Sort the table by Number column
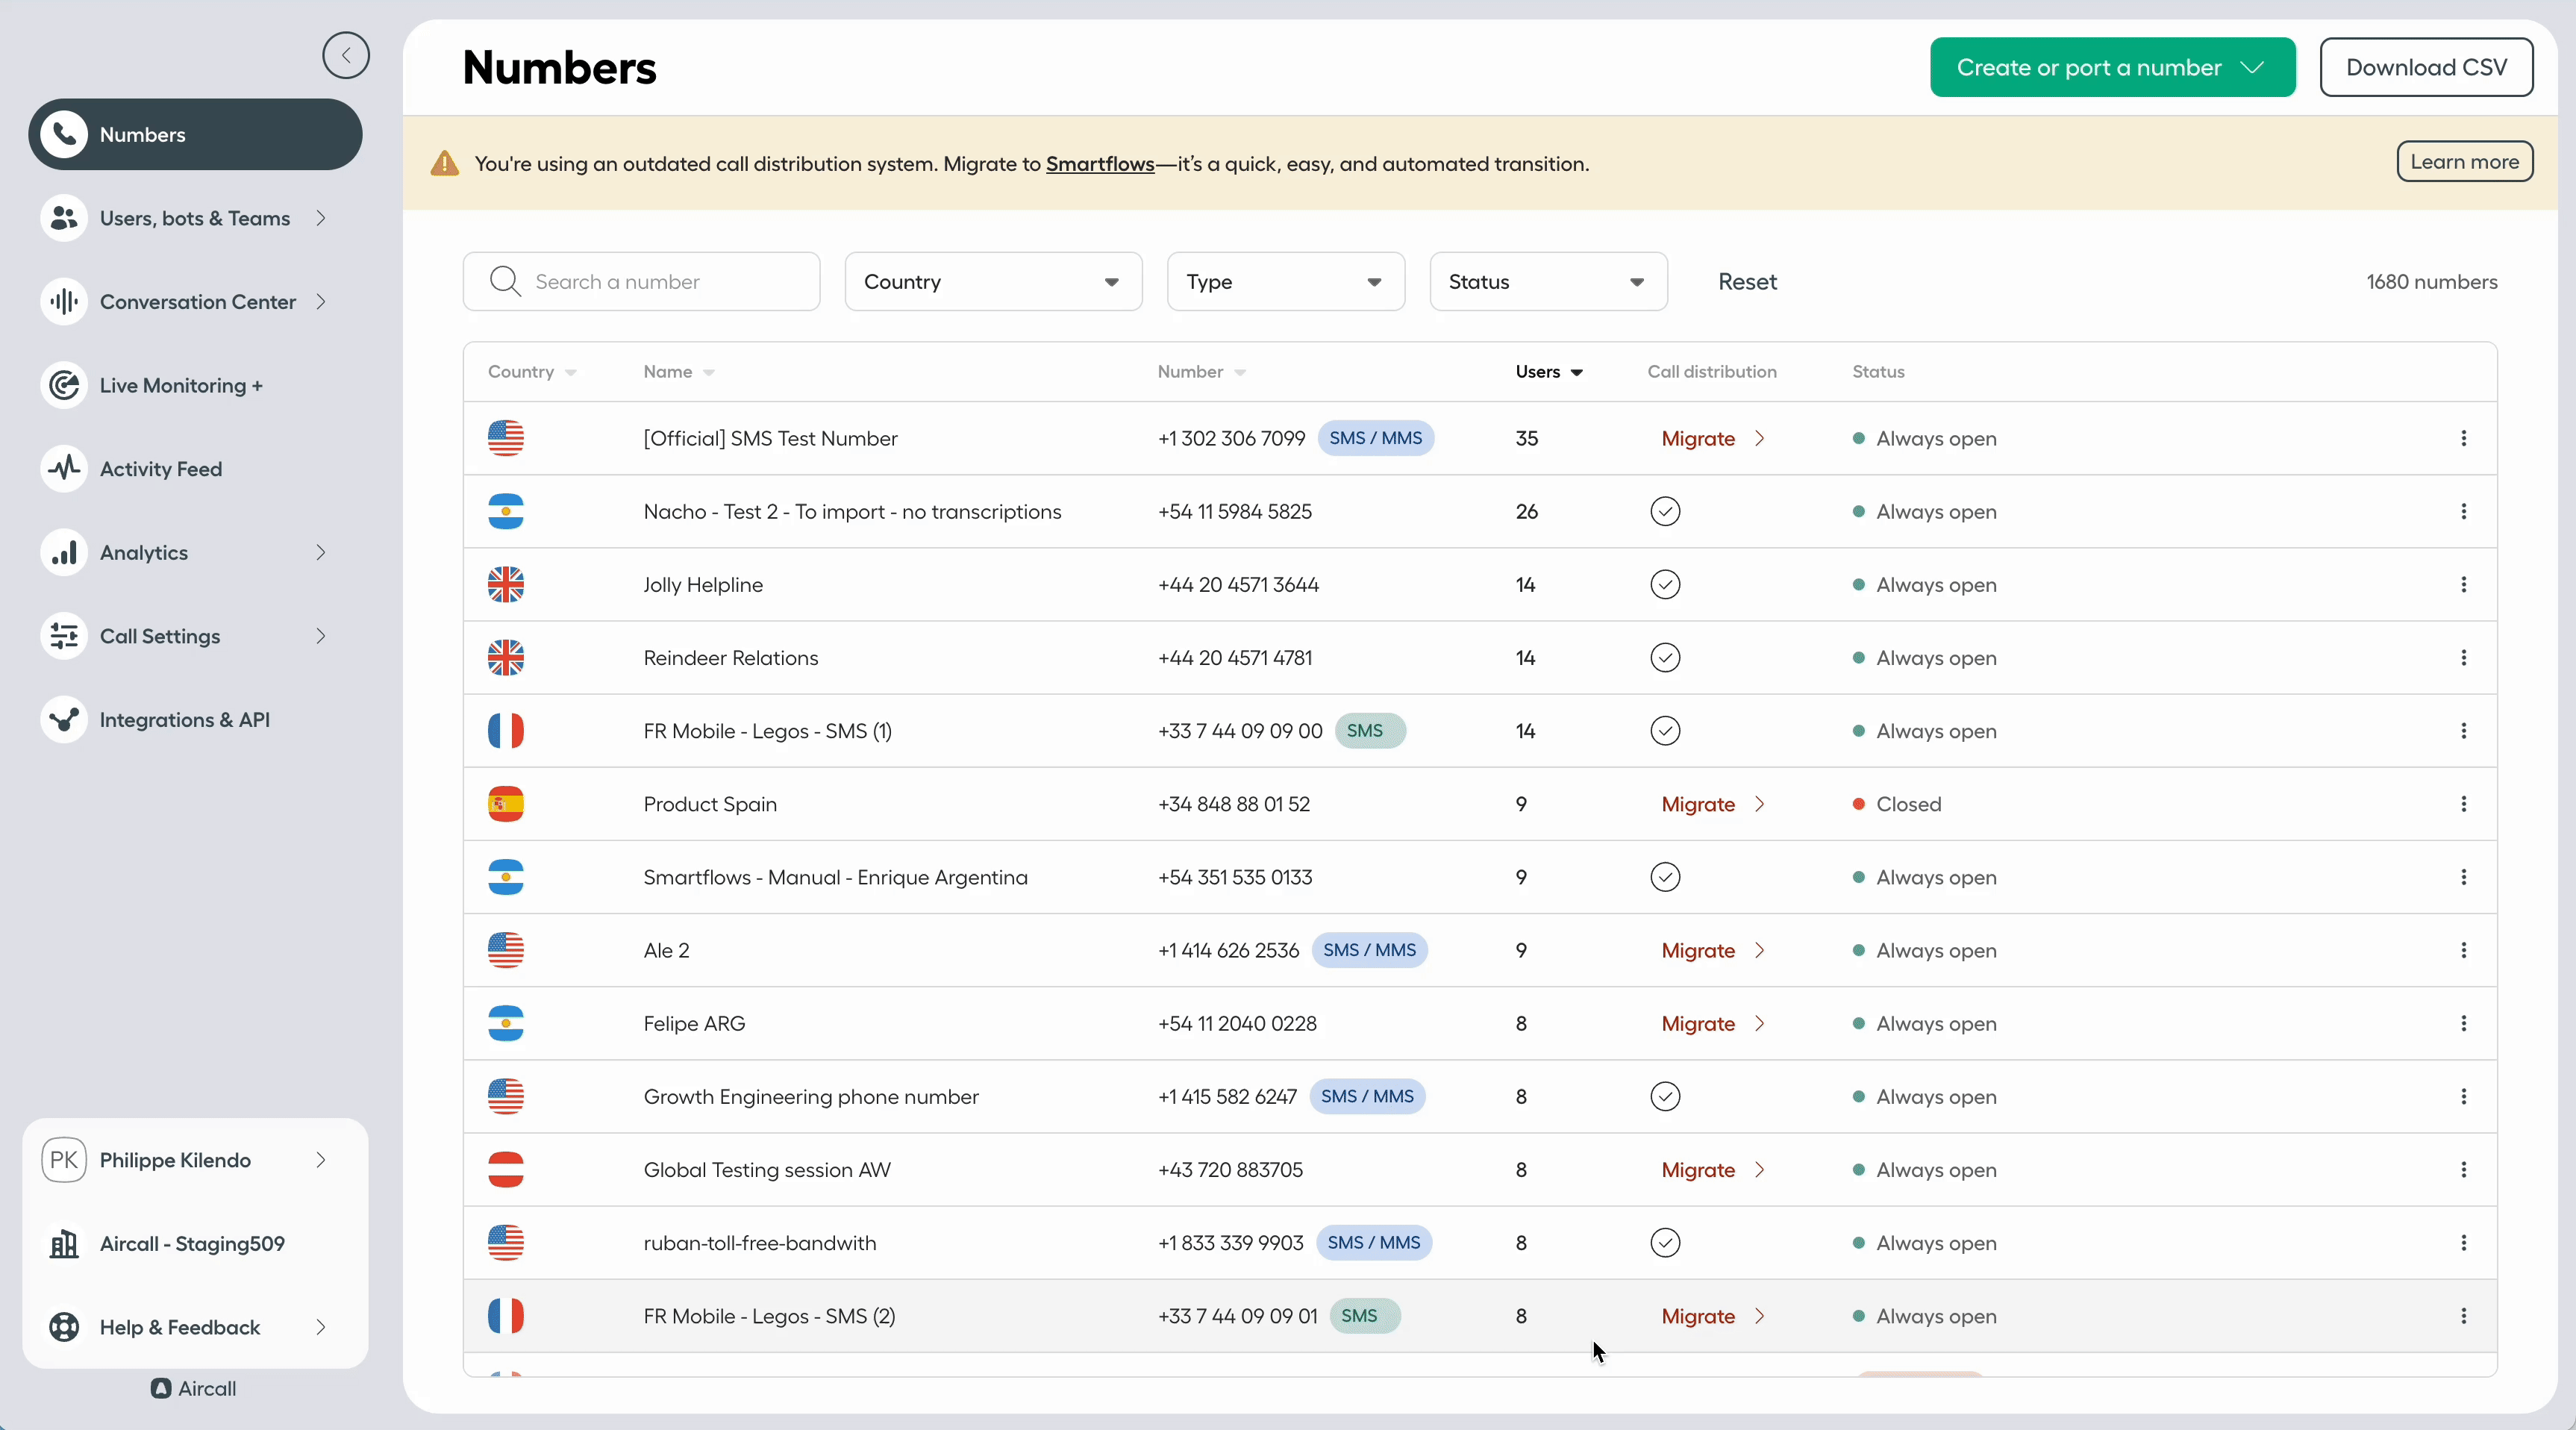2576x1430 pixels. tap(1201, 372)
